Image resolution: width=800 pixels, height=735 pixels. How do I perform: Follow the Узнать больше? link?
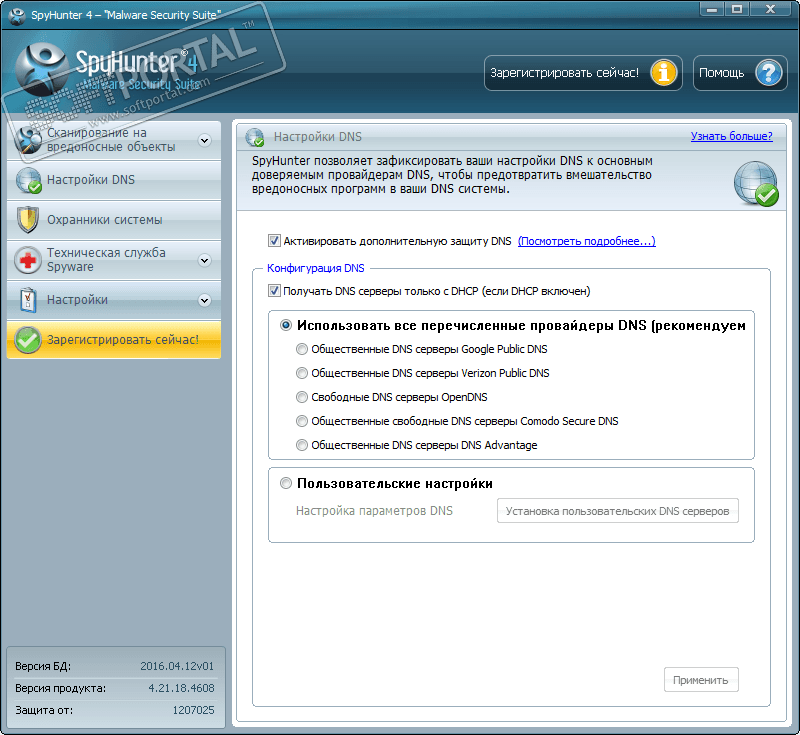pos(731,136)
